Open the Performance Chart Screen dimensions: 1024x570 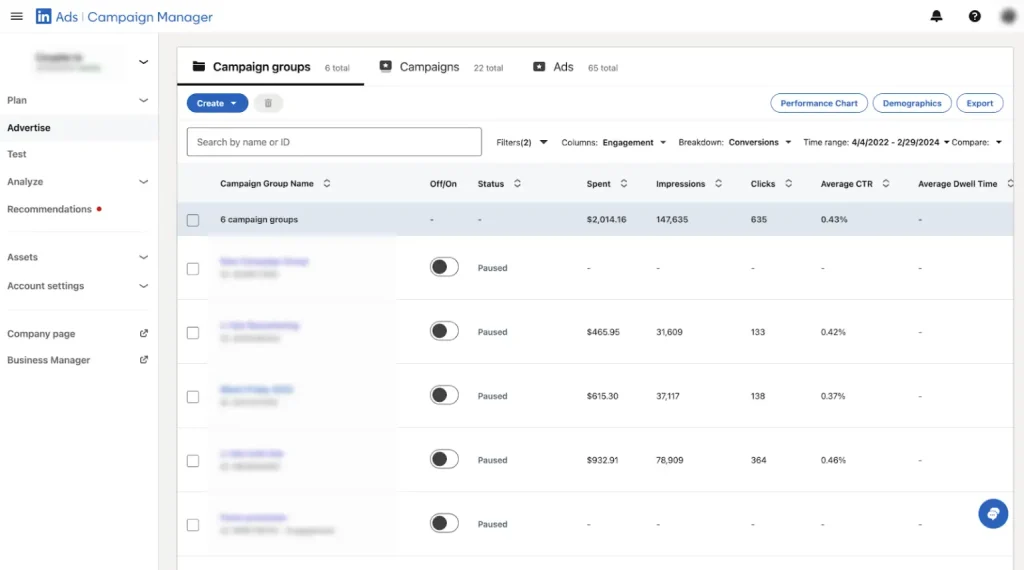819,103
